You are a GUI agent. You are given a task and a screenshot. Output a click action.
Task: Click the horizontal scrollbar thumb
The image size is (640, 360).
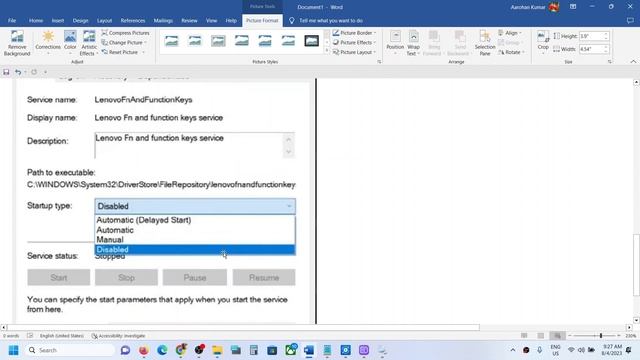[x=243, y=327]
